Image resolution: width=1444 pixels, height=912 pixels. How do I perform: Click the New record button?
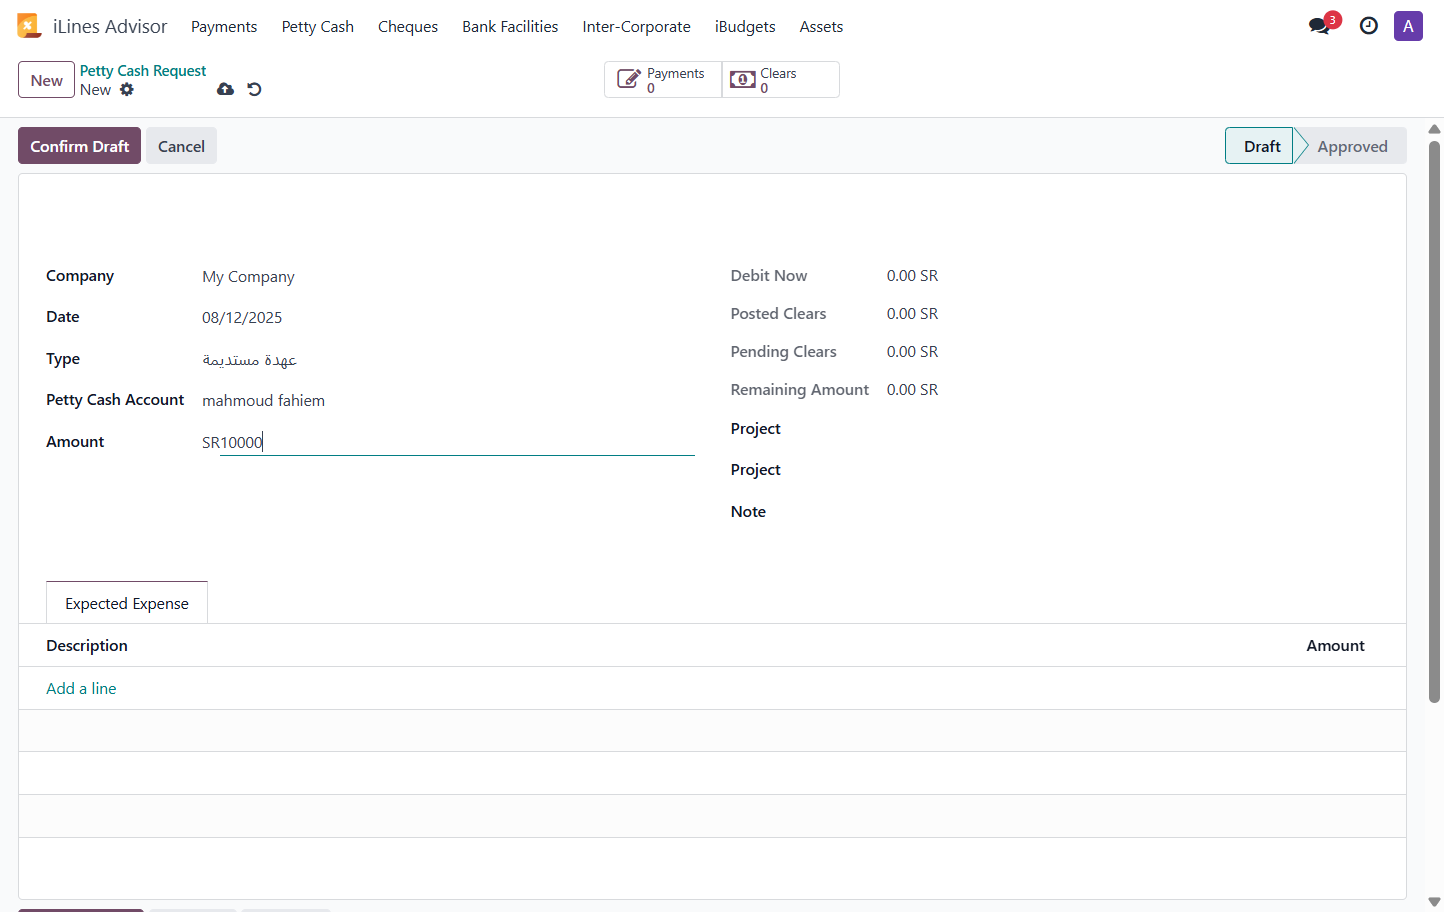click(46, 80)
